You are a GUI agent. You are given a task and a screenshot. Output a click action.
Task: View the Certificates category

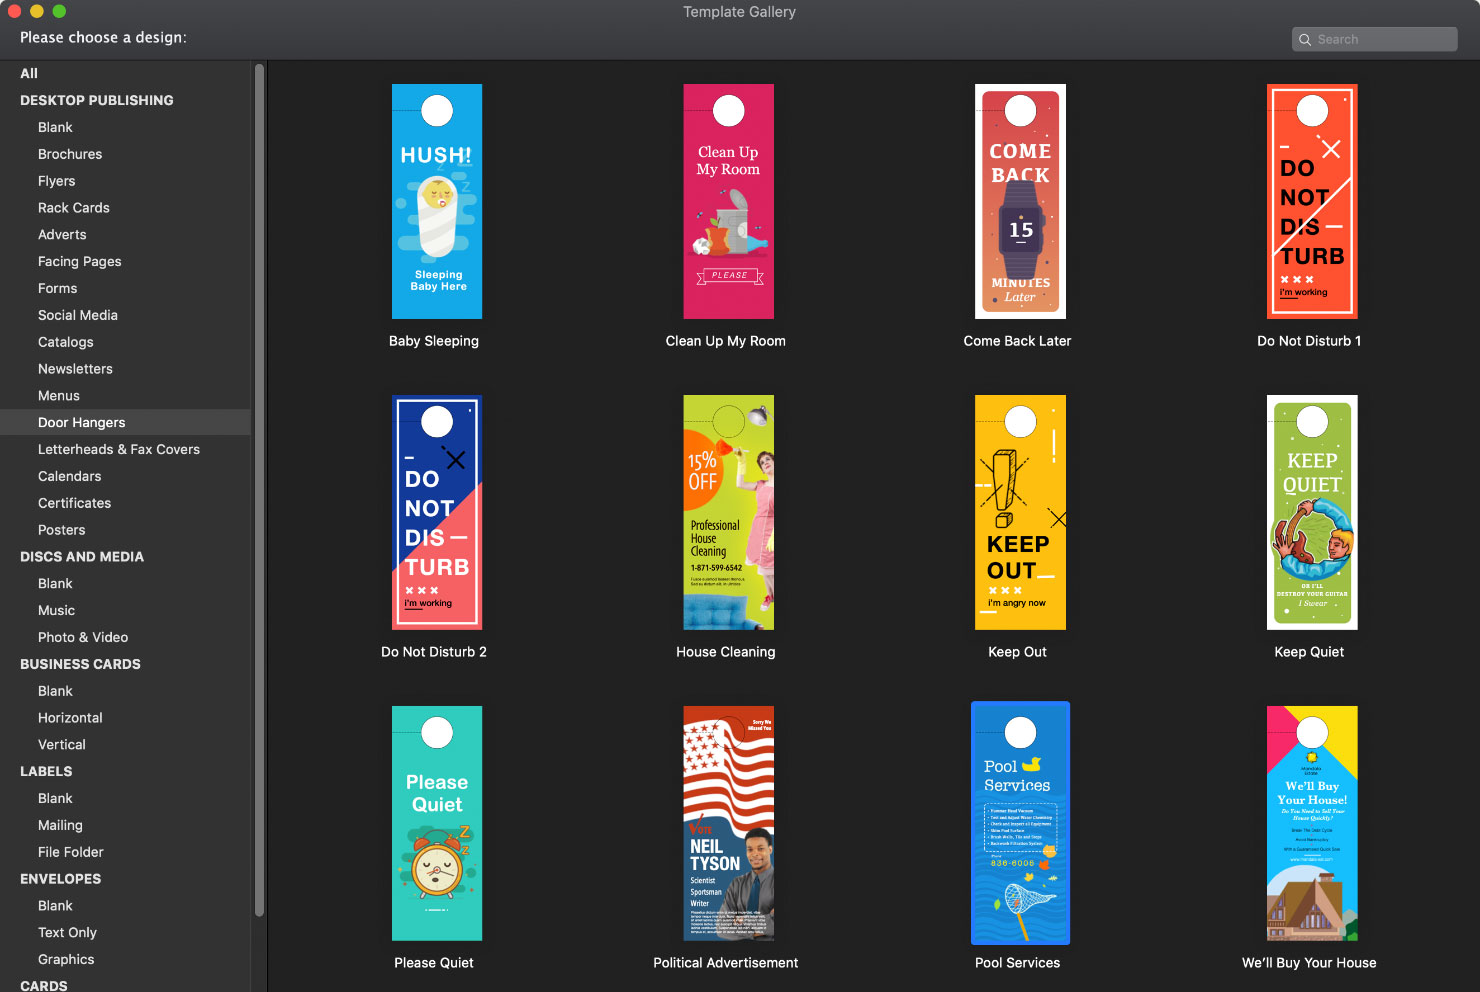pyautogui.click(x=74, y=503)
